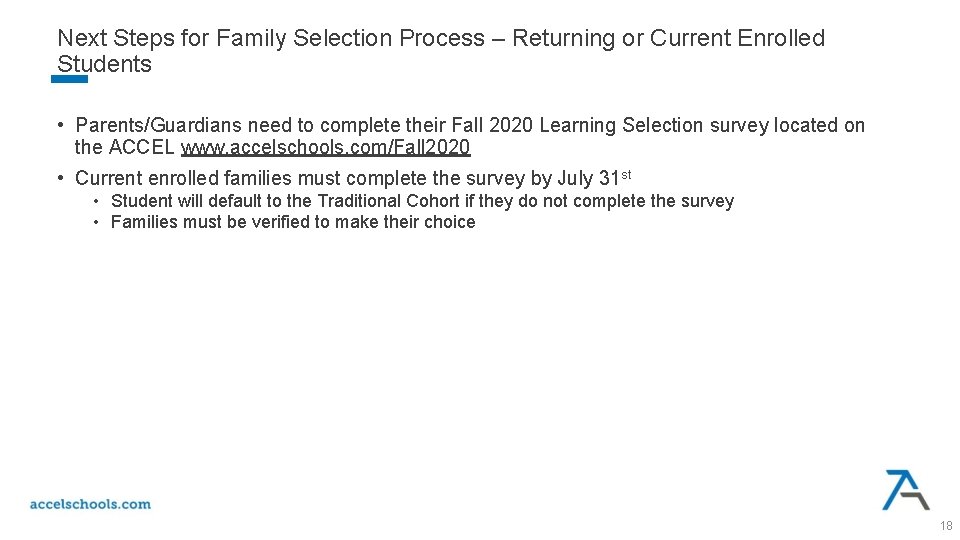
Task: Click the bullet marker before "Parents/Guardians"
Action: 61,125
